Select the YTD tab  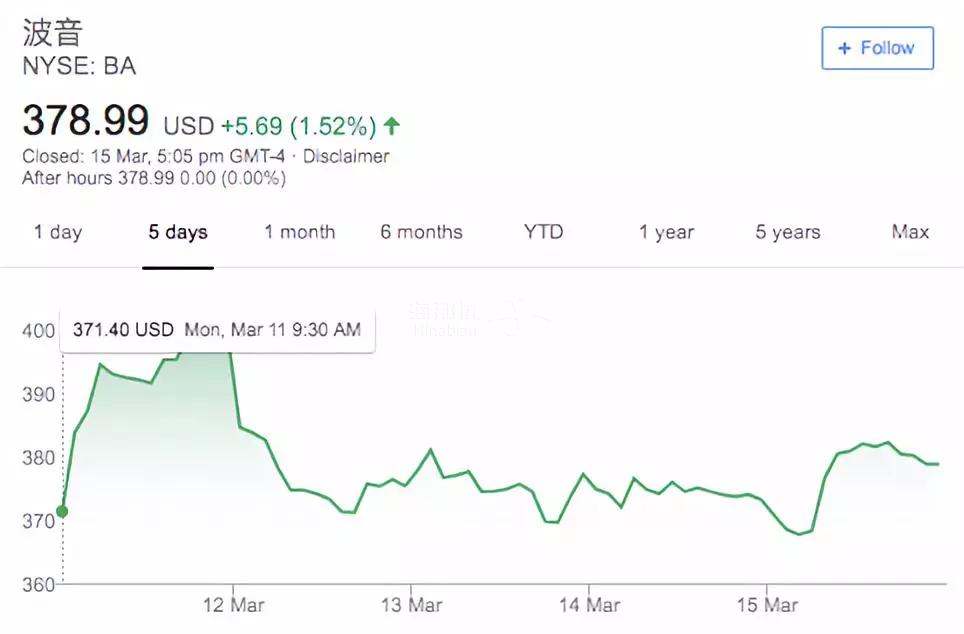[543, 232]
